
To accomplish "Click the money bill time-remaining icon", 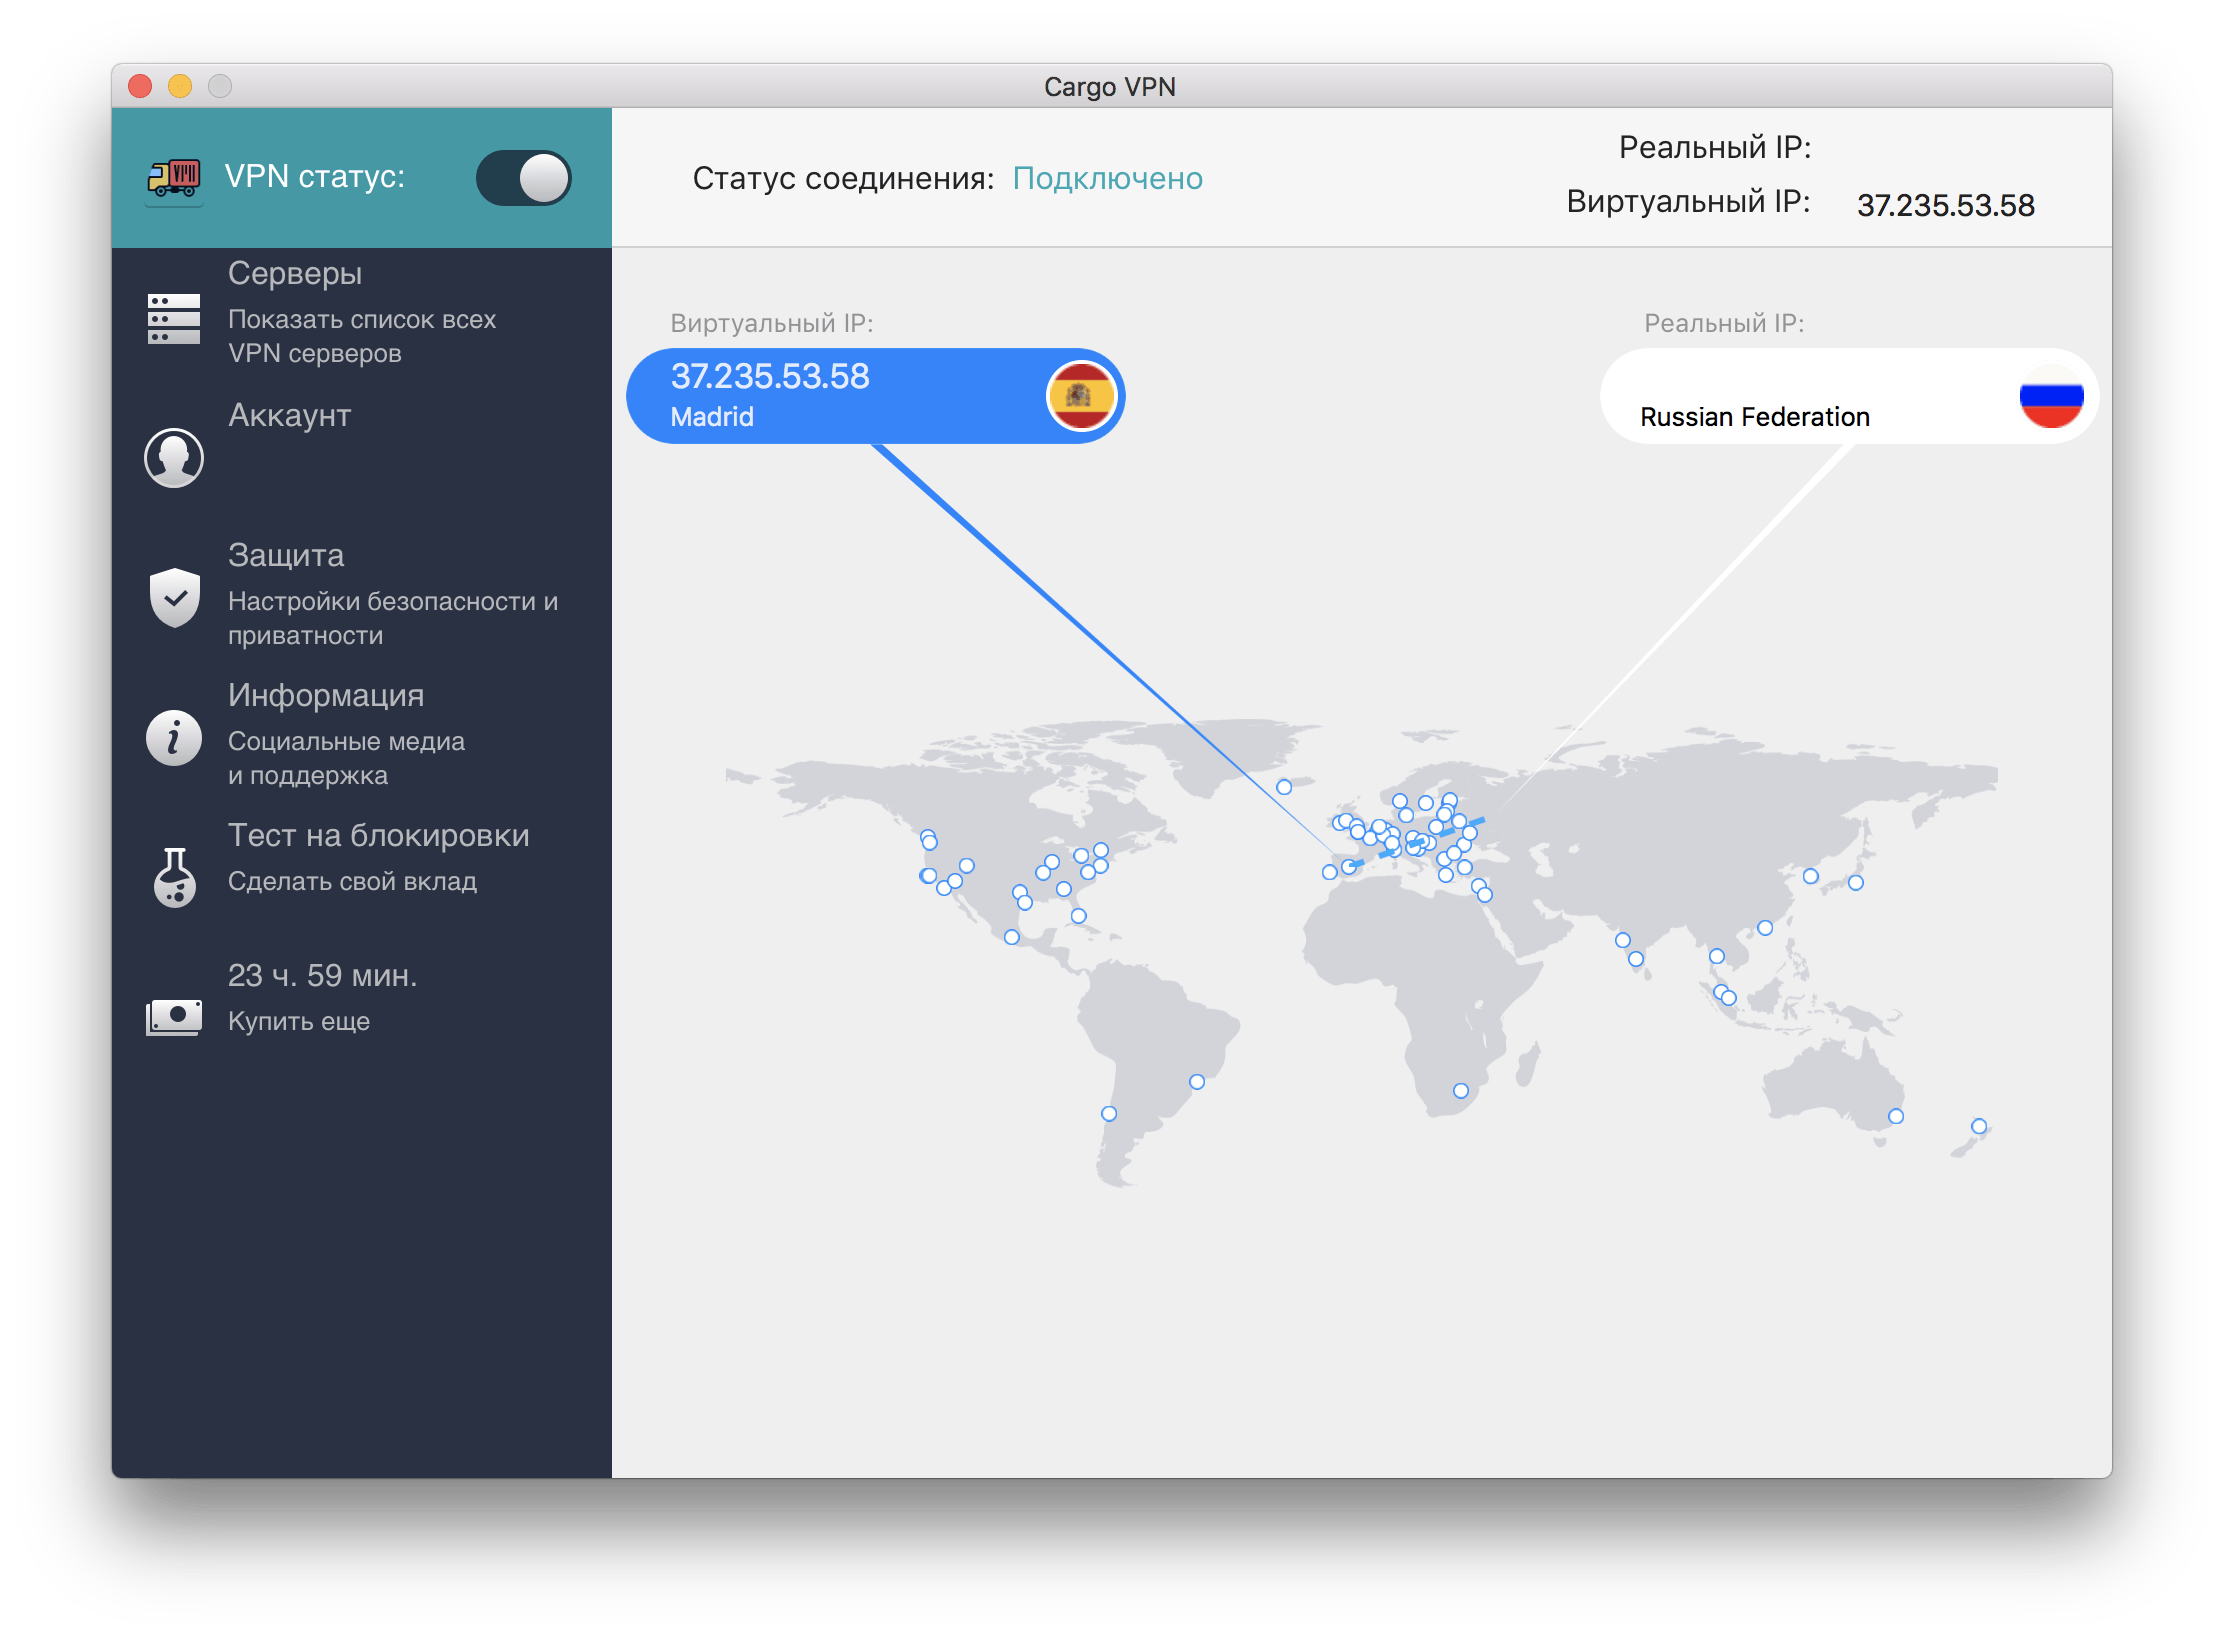I will click(174, 1017).
